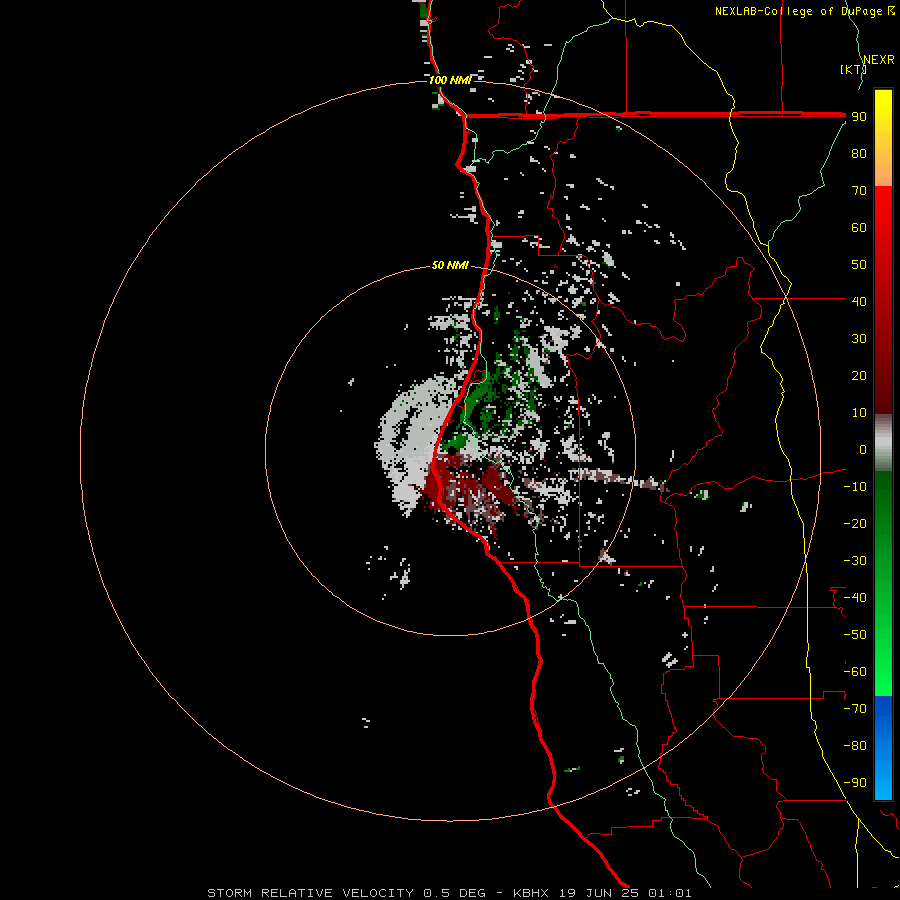Click the 80 value on velocity scale
900x900 pixels.
[859, 154]
